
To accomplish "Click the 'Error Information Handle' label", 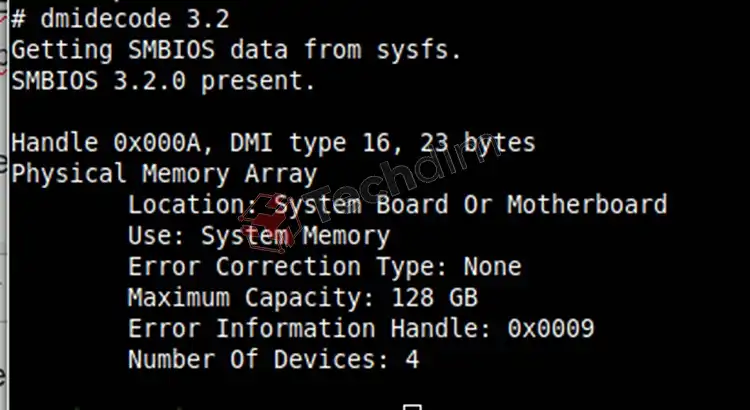I will click(310, 329).
